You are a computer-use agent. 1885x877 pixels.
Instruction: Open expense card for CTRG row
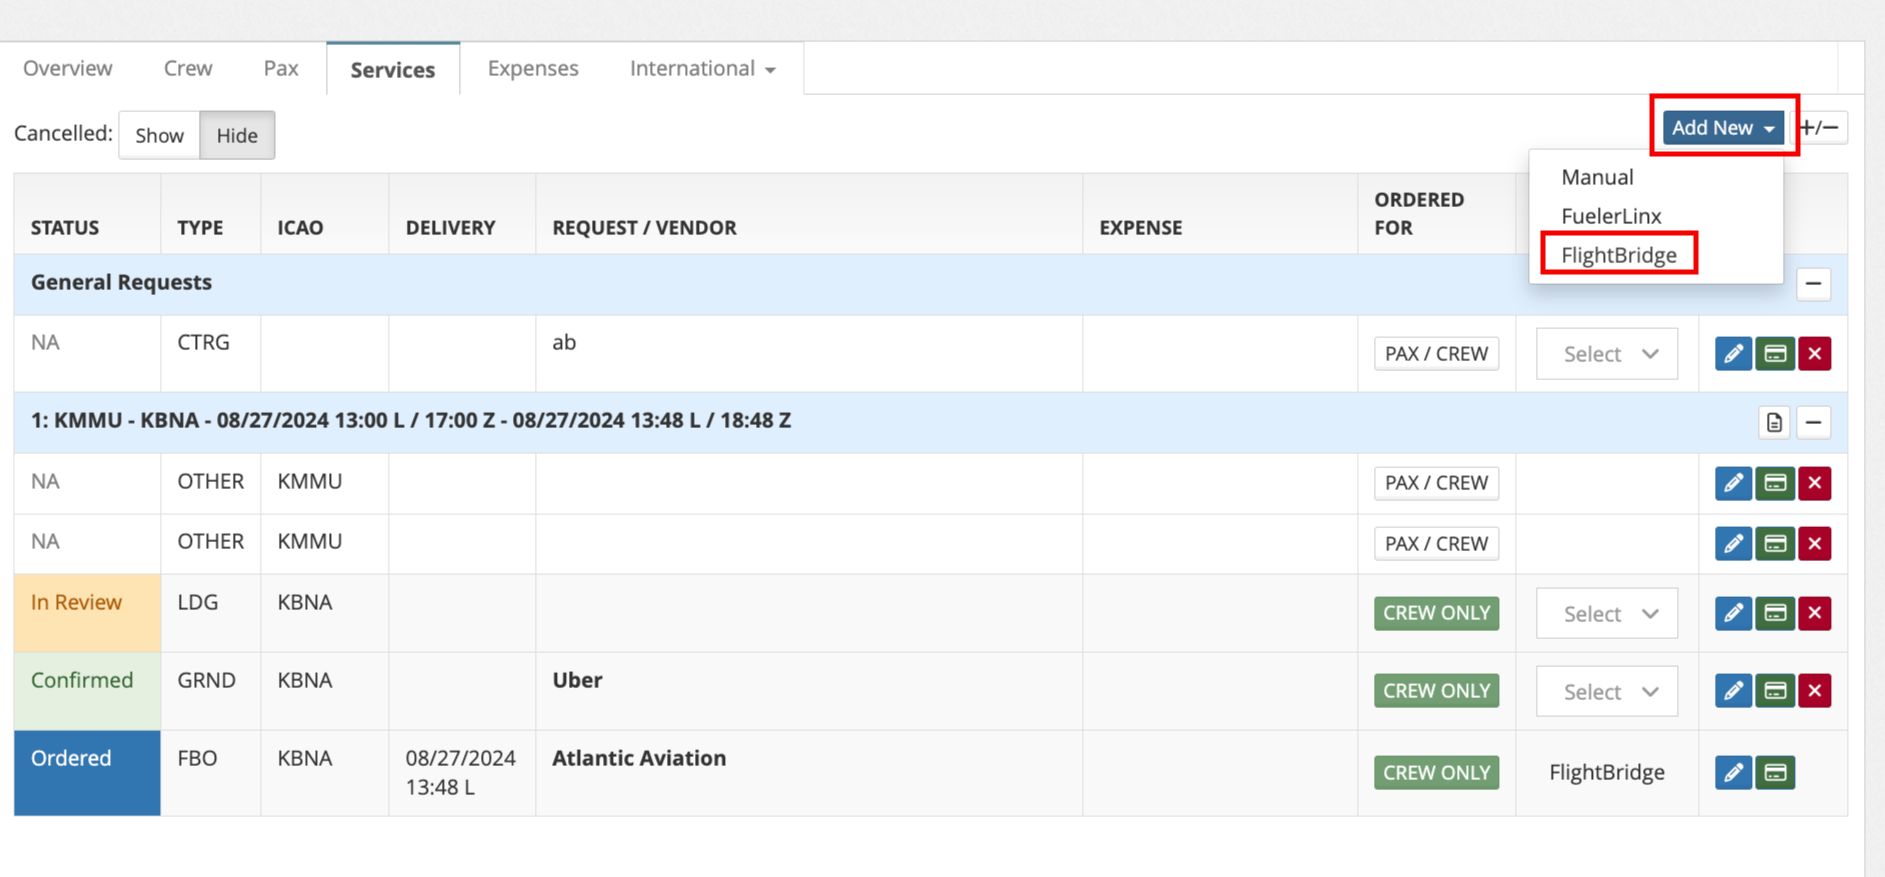point(1775,353)
